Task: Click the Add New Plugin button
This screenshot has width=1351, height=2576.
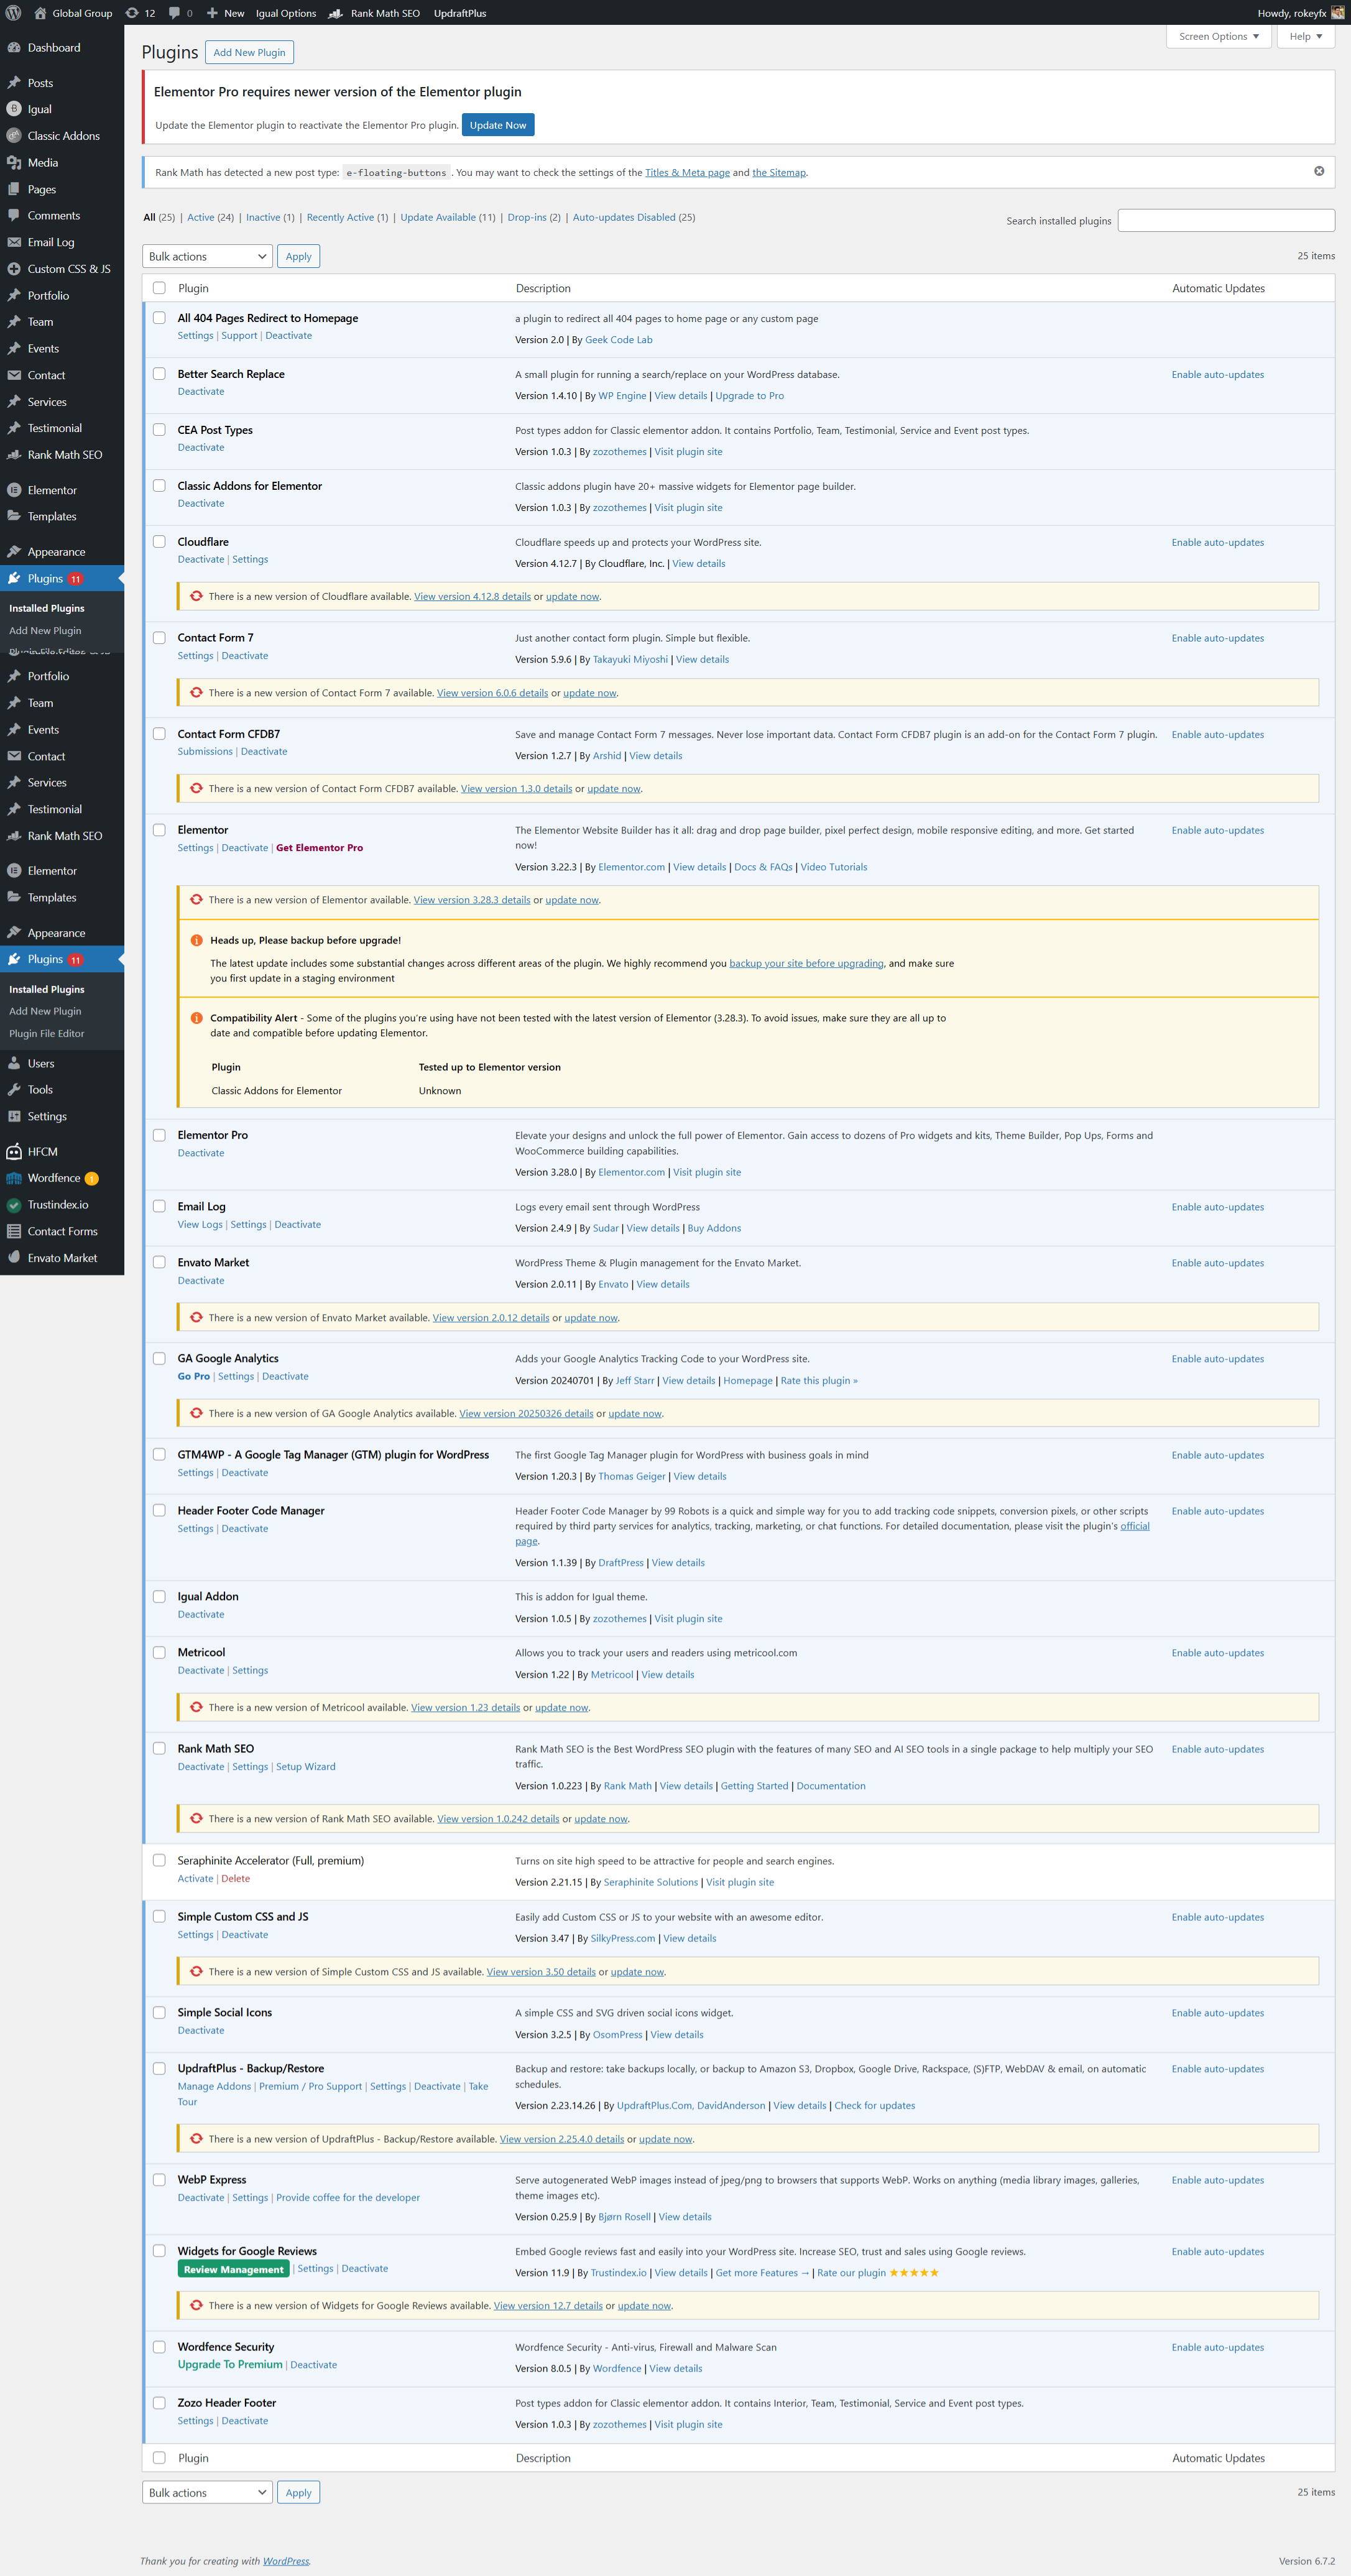Action: click(249, 52)
